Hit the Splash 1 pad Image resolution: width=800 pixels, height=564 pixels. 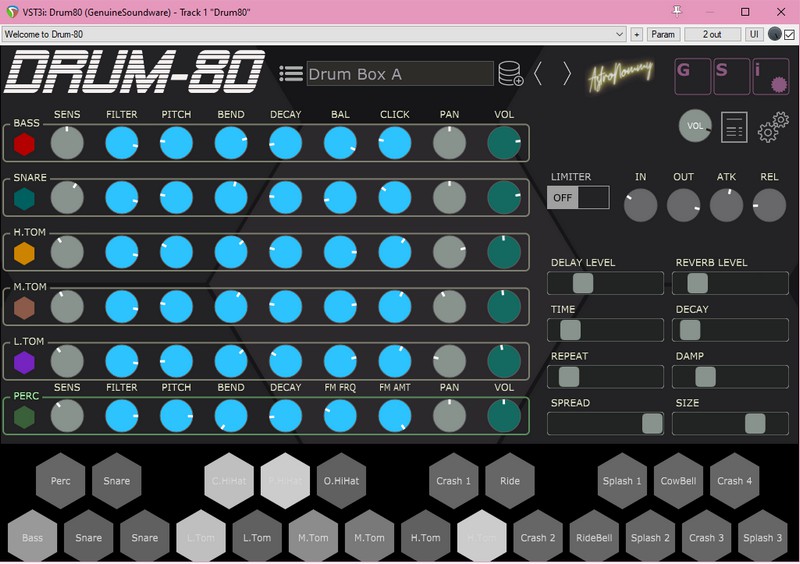pyautogui.click(x=622, y=481)
